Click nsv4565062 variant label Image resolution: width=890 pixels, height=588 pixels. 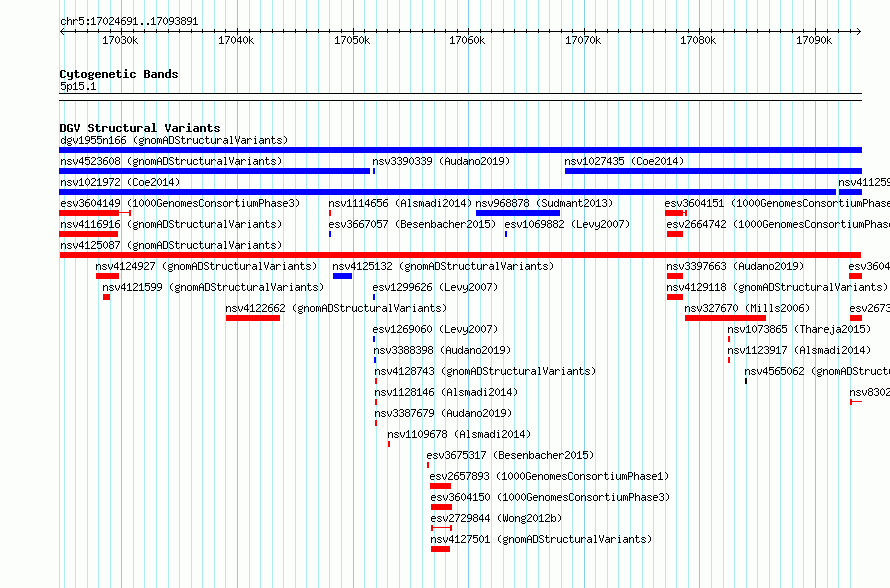[817, 371]
